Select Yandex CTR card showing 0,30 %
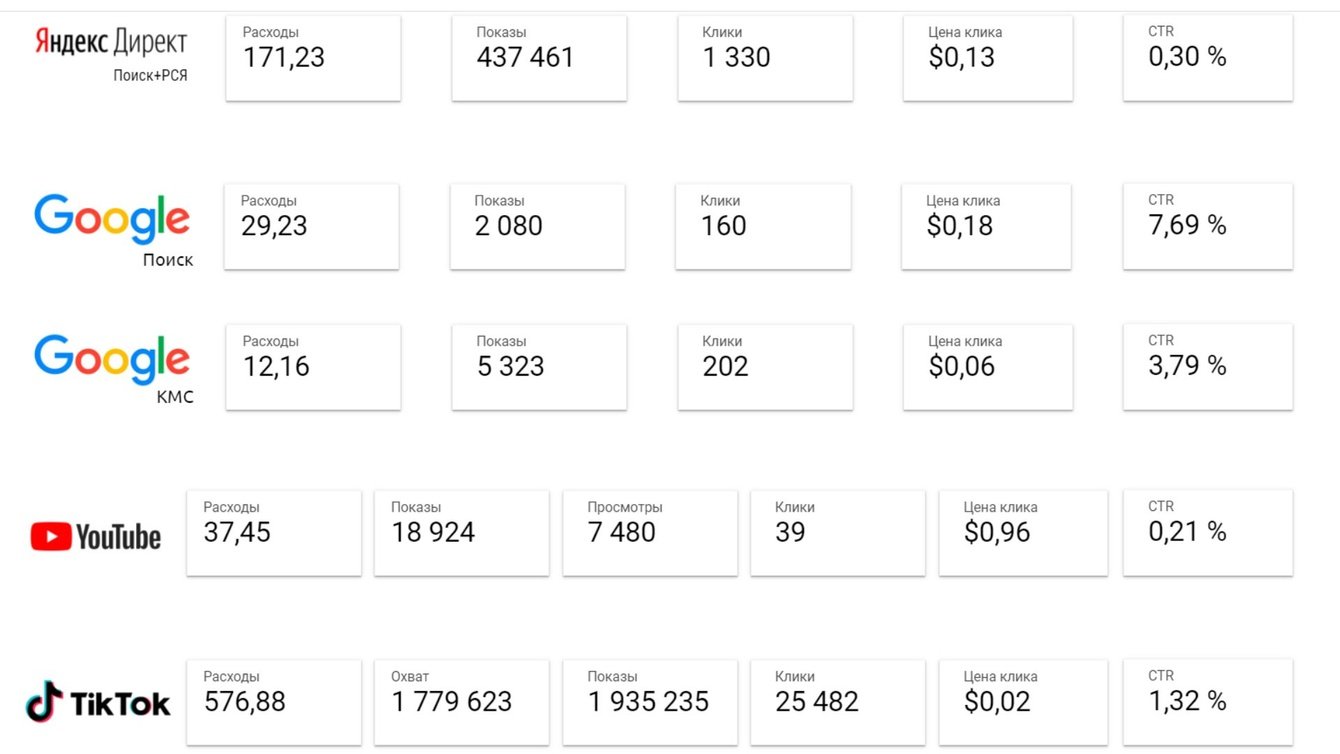 (1207, 58)
